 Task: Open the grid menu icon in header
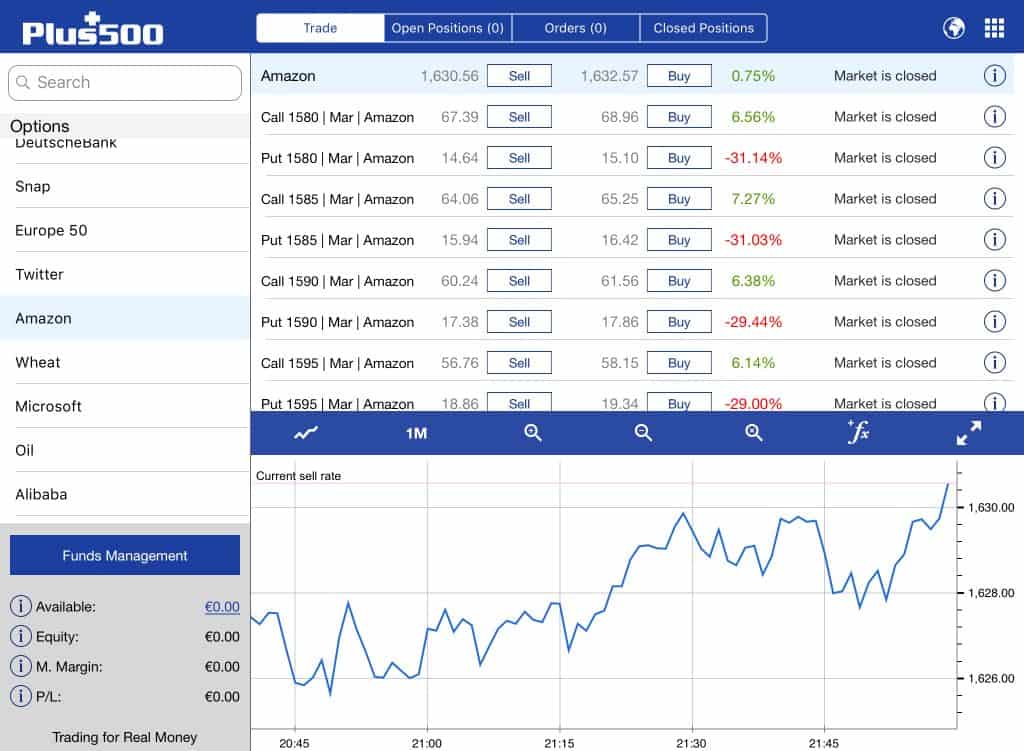pyautogui.click(x=994, y=28)
